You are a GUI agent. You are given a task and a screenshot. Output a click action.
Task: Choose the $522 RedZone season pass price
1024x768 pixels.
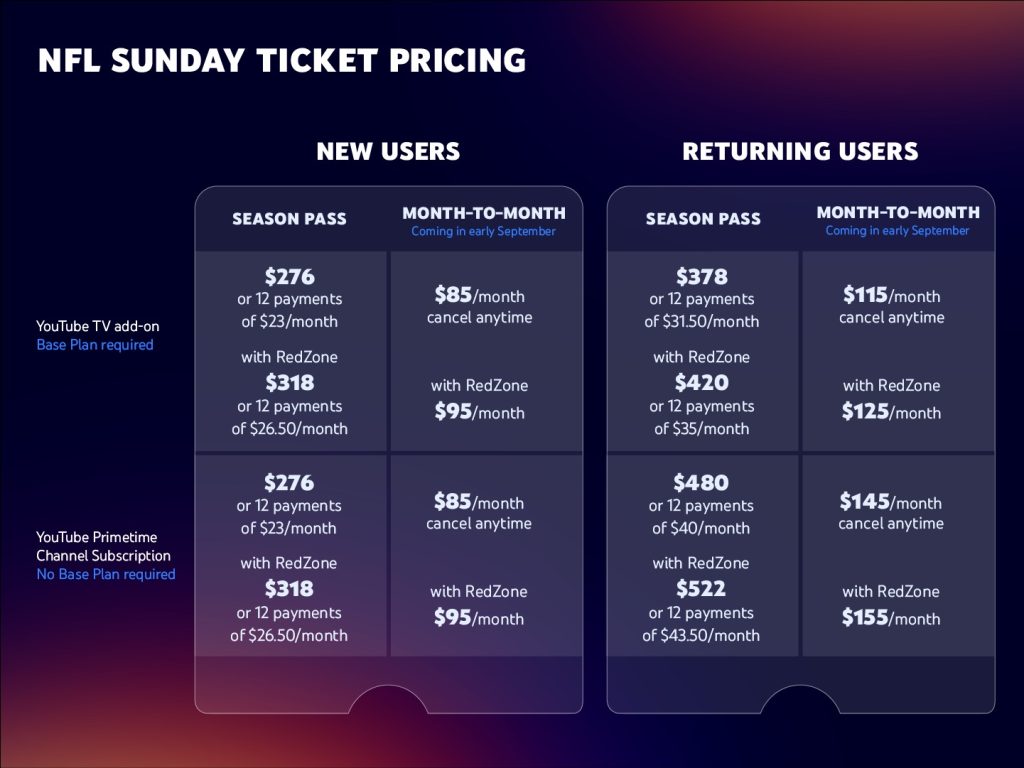click(x=701, y=589)
